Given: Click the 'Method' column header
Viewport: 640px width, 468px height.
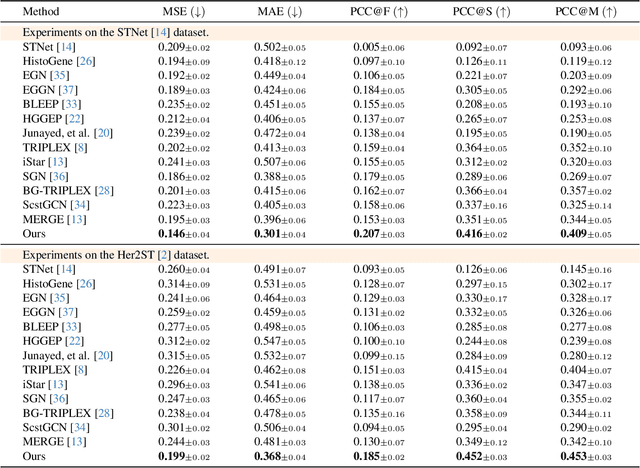Looking at the screenshot, I should pyautogui.click(x=41, y=11).
